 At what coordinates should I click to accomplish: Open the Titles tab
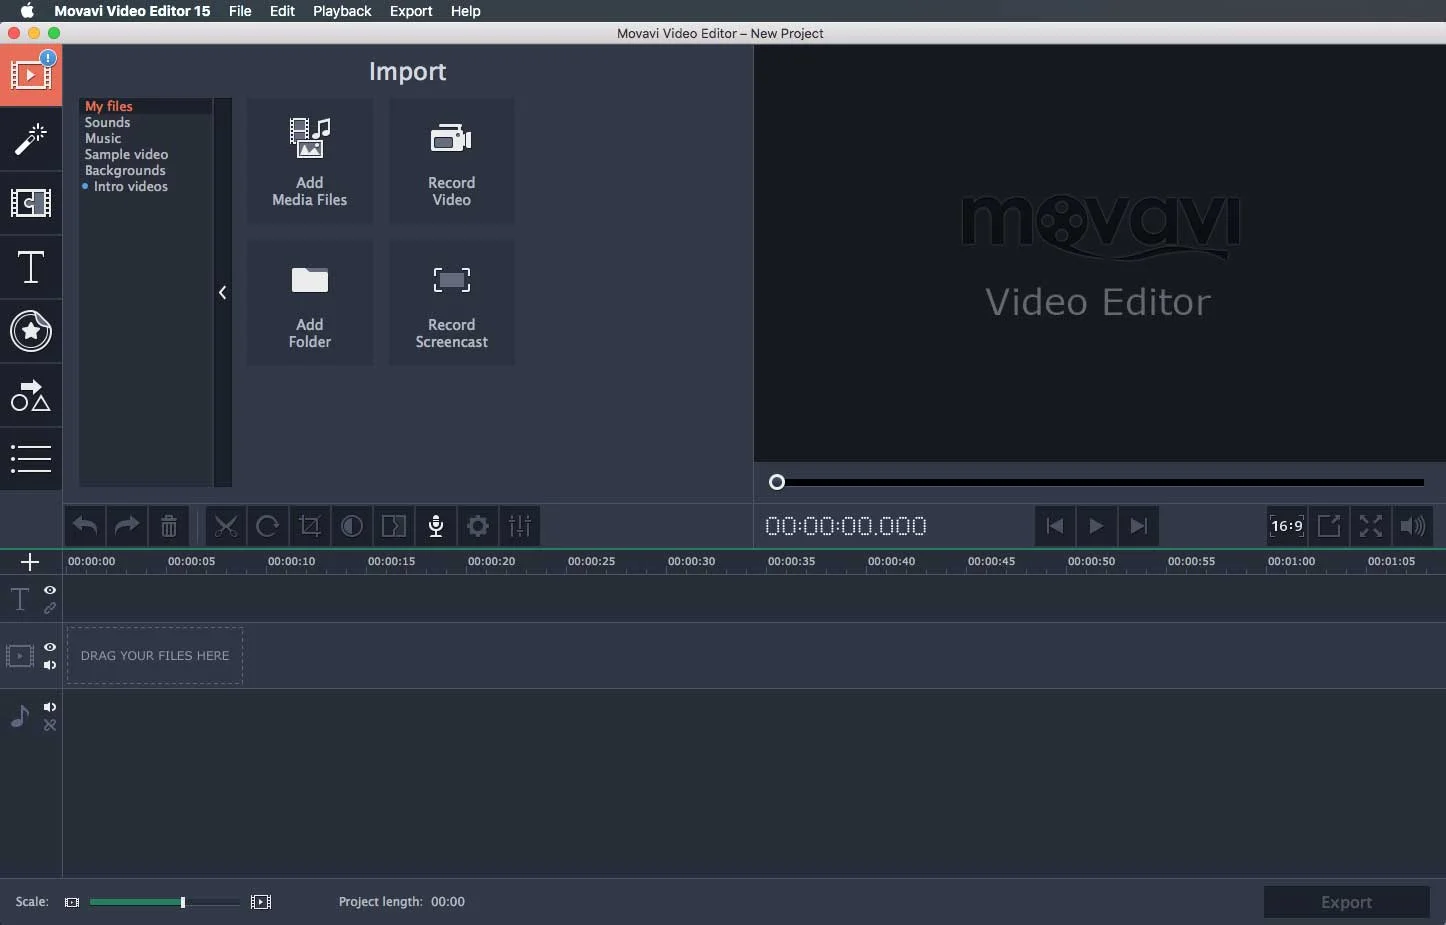point(31,267)
